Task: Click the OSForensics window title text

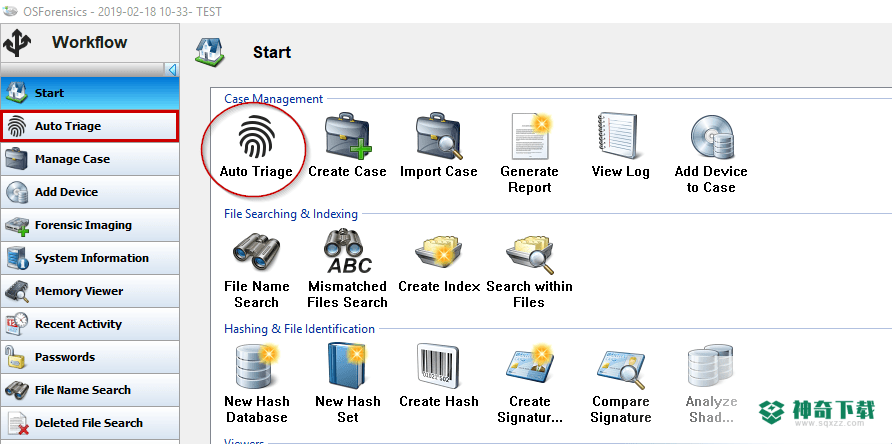Action: tap(121, 11)
